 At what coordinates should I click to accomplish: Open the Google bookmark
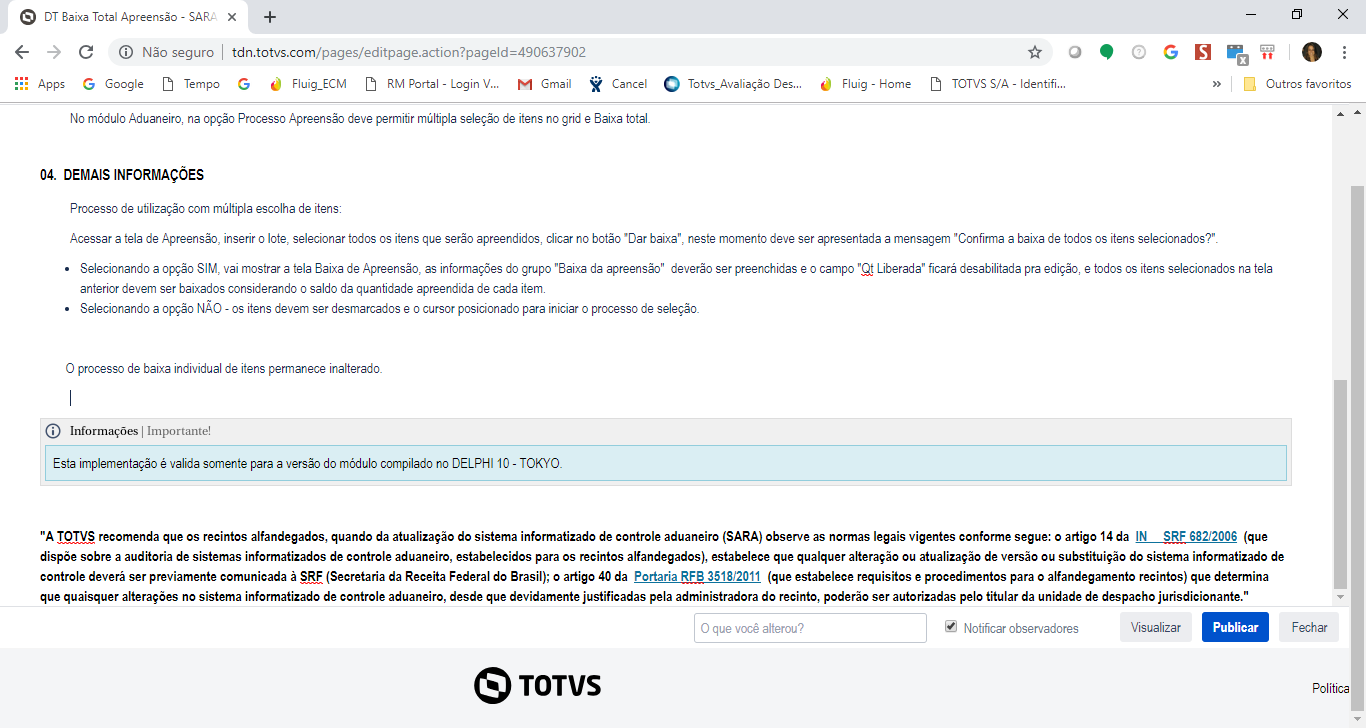click(113, 84)
